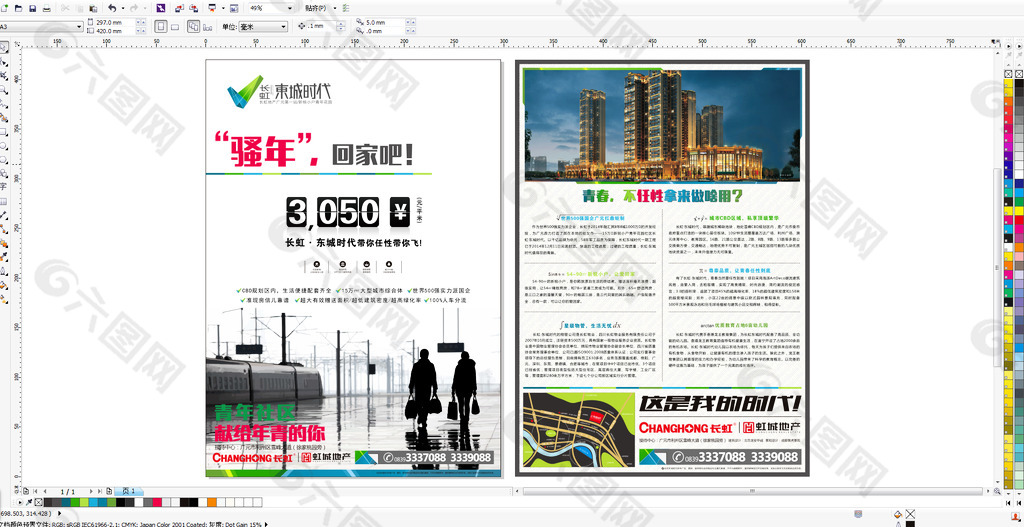Screen dimensions: 1024x527
Task: Switch to the 页 1 page tab
Action: pyautogui.click(x=129, y=491)
